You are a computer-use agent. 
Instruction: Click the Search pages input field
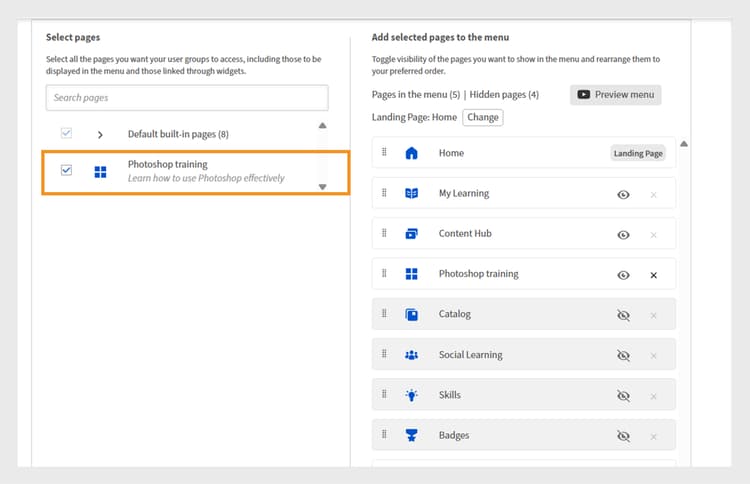(187, 97)
